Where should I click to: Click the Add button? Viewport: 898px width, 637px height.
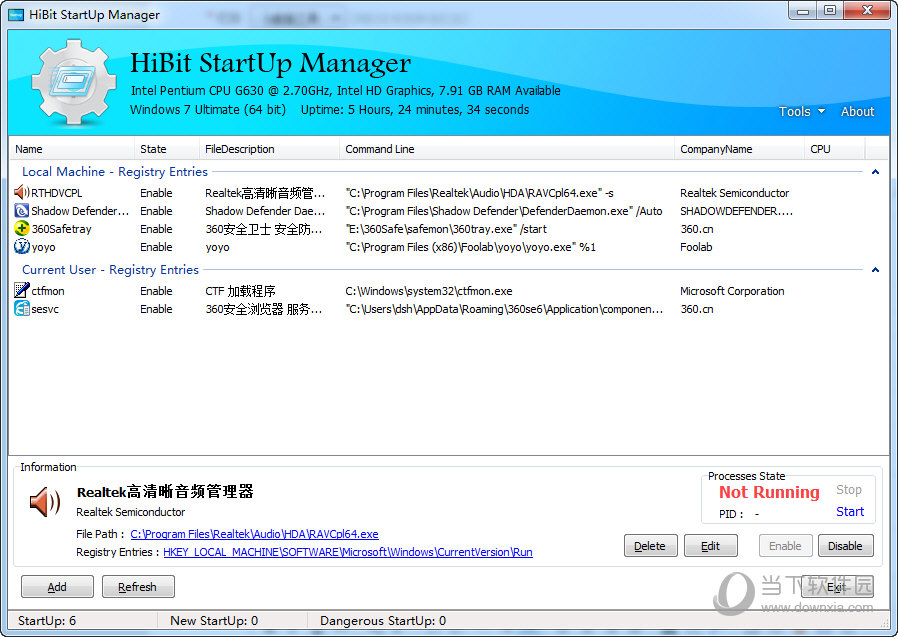57,587
